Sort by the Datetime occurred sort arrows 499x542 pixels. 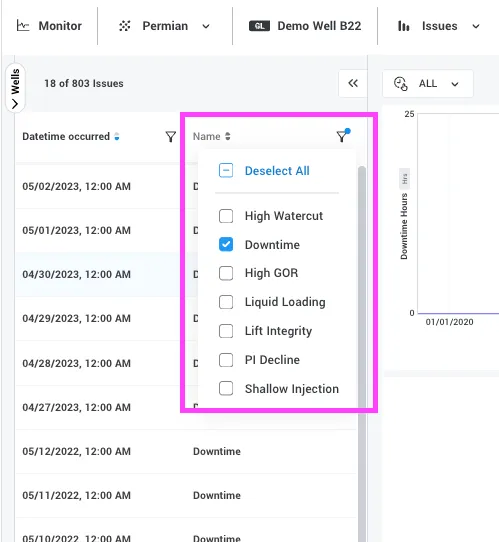117,137
